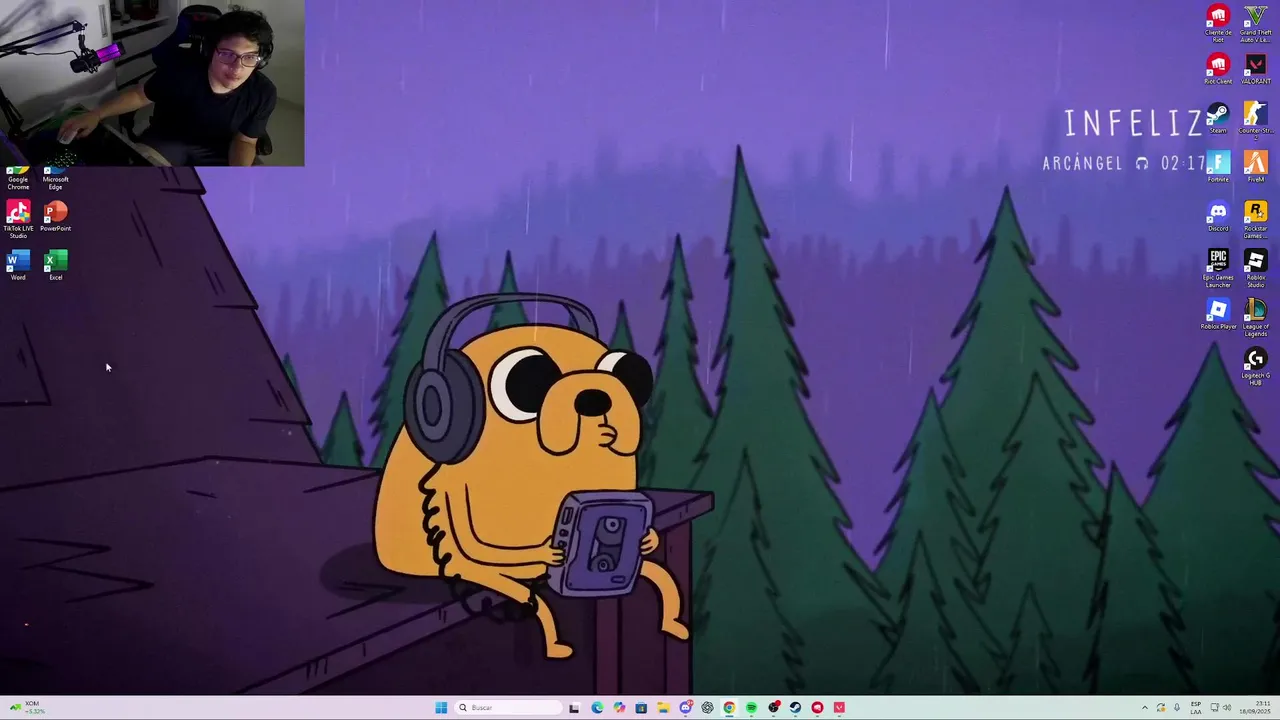Select the FiveM desktop icon
The image size is (1280, 720).
[x=1255, y=167]
